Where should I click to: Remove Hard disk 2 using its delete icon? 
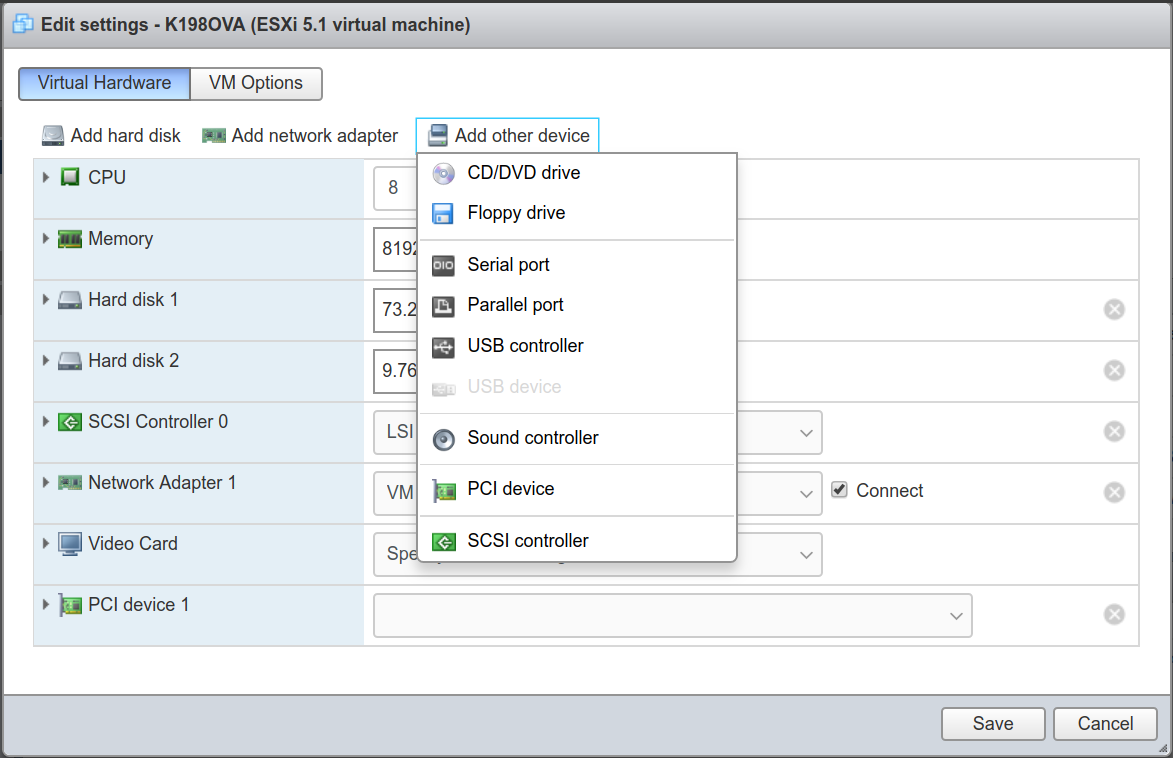pos(1114,370)
